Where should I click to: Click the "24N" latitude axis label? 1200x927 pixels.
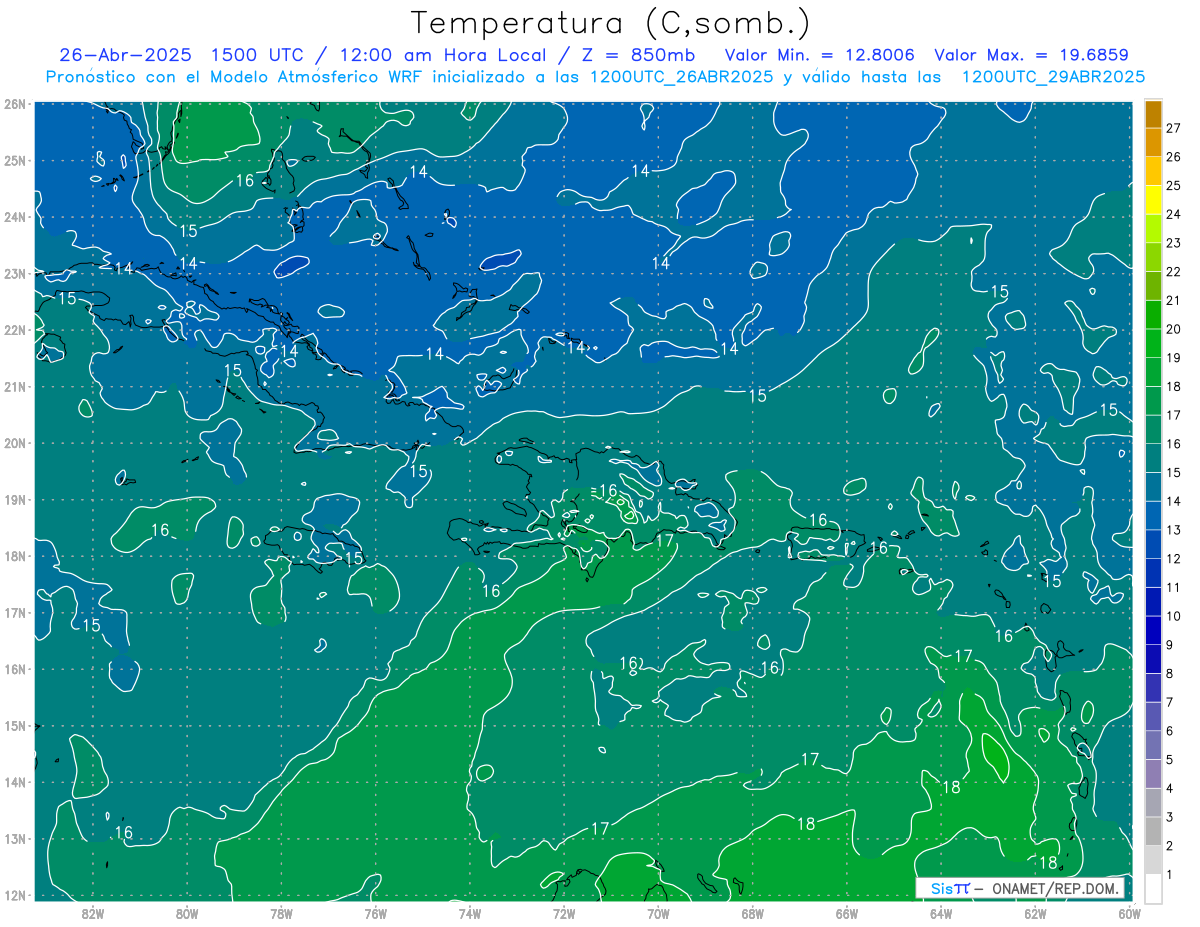14,217
